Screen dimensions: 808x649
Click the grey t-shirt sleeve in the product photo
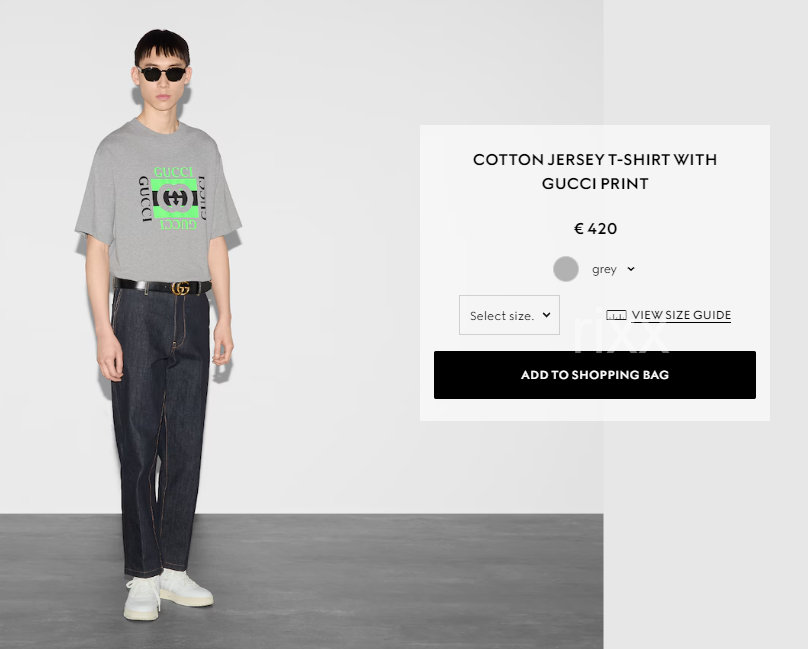pyautogui.click(x=95, y=206)
